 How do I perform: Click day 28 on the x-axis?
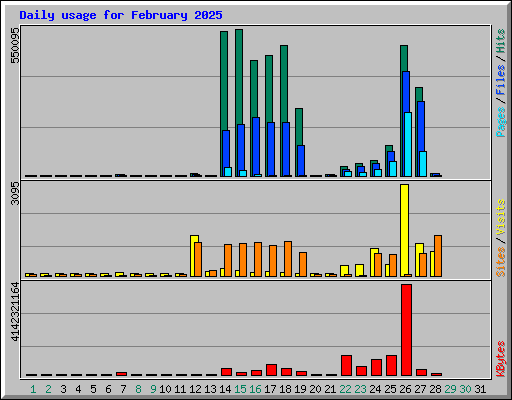(435, 389)
